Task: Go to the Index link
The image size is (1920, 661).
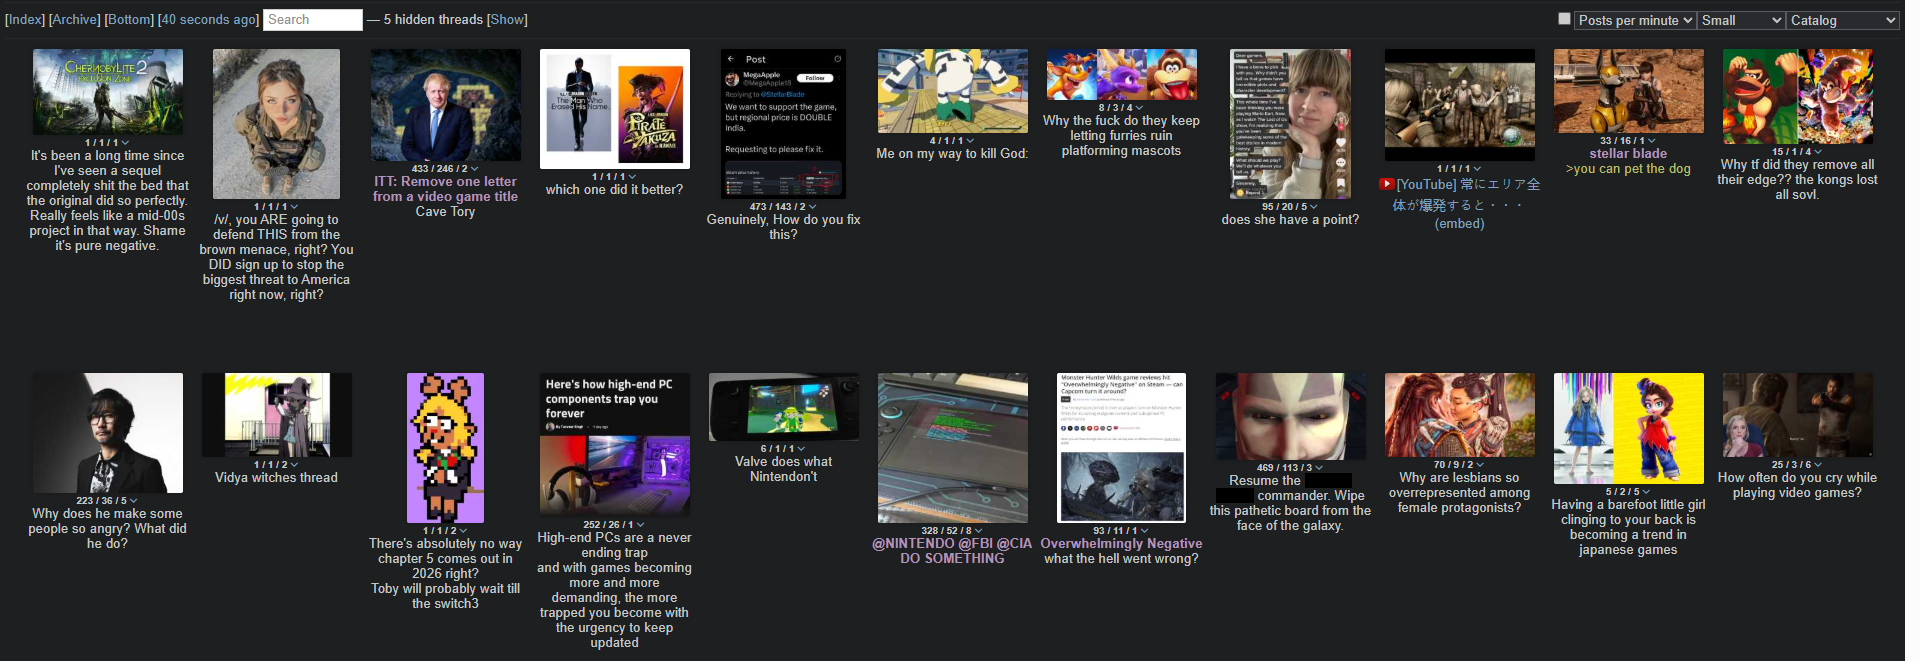Action: tap(25, 20)
